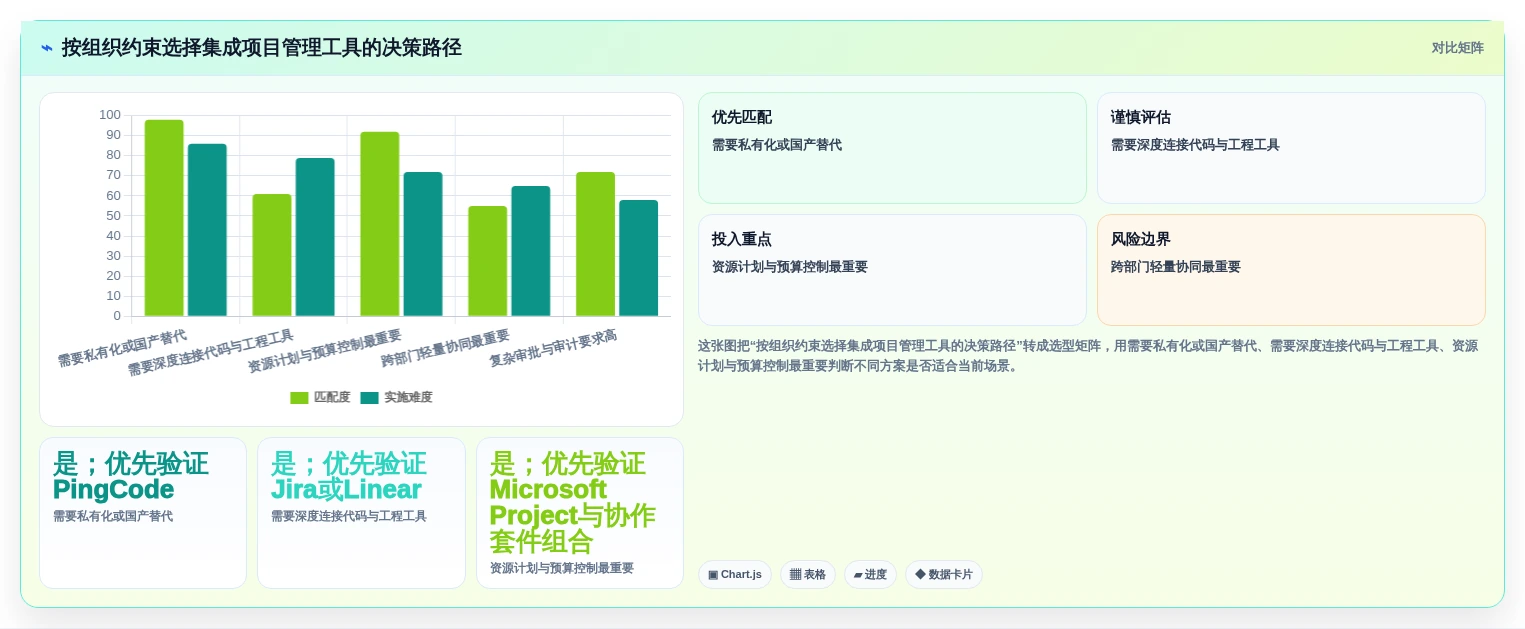Image resolution: width=1525 pixels, height=629 pixels.
Task: Open the 谨慎评估 matrix card
Action: point(1291,148)
